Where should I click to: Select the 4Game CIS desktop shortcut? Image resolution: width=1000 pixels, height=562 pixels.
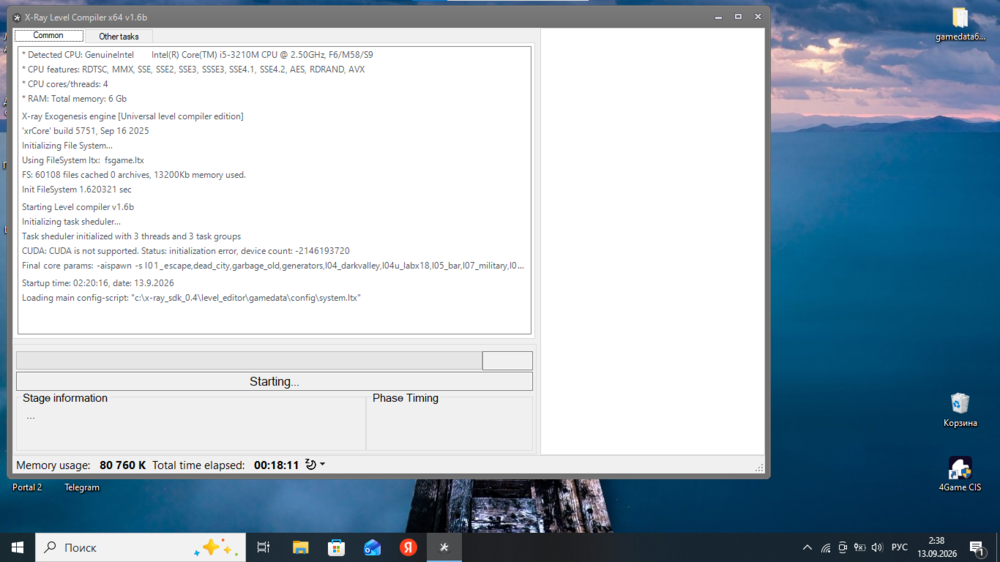coord(960,474)
